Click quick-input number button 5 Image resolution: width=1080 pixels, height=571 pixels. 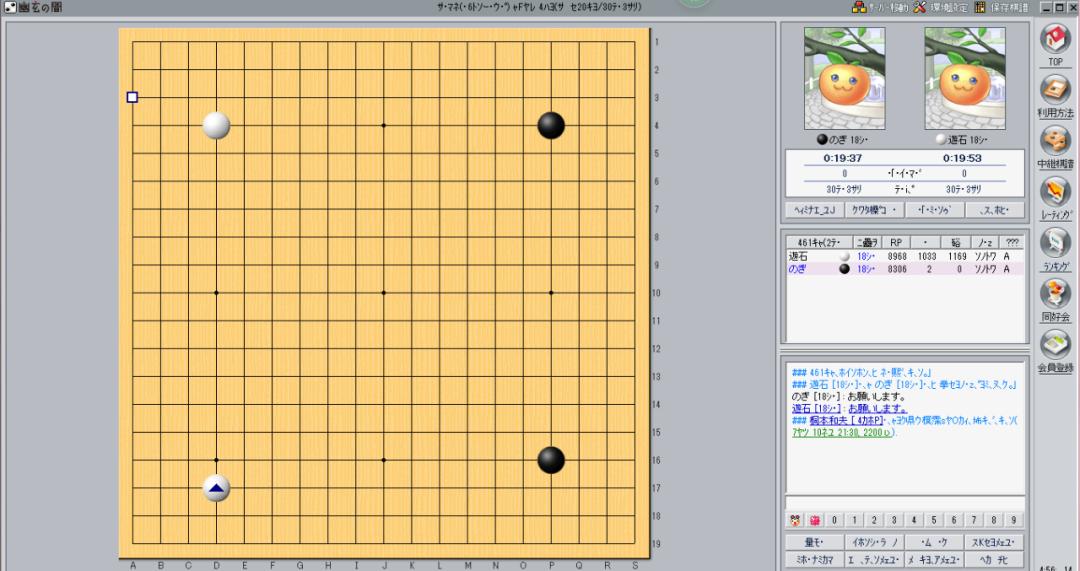[x=934, y=520]
